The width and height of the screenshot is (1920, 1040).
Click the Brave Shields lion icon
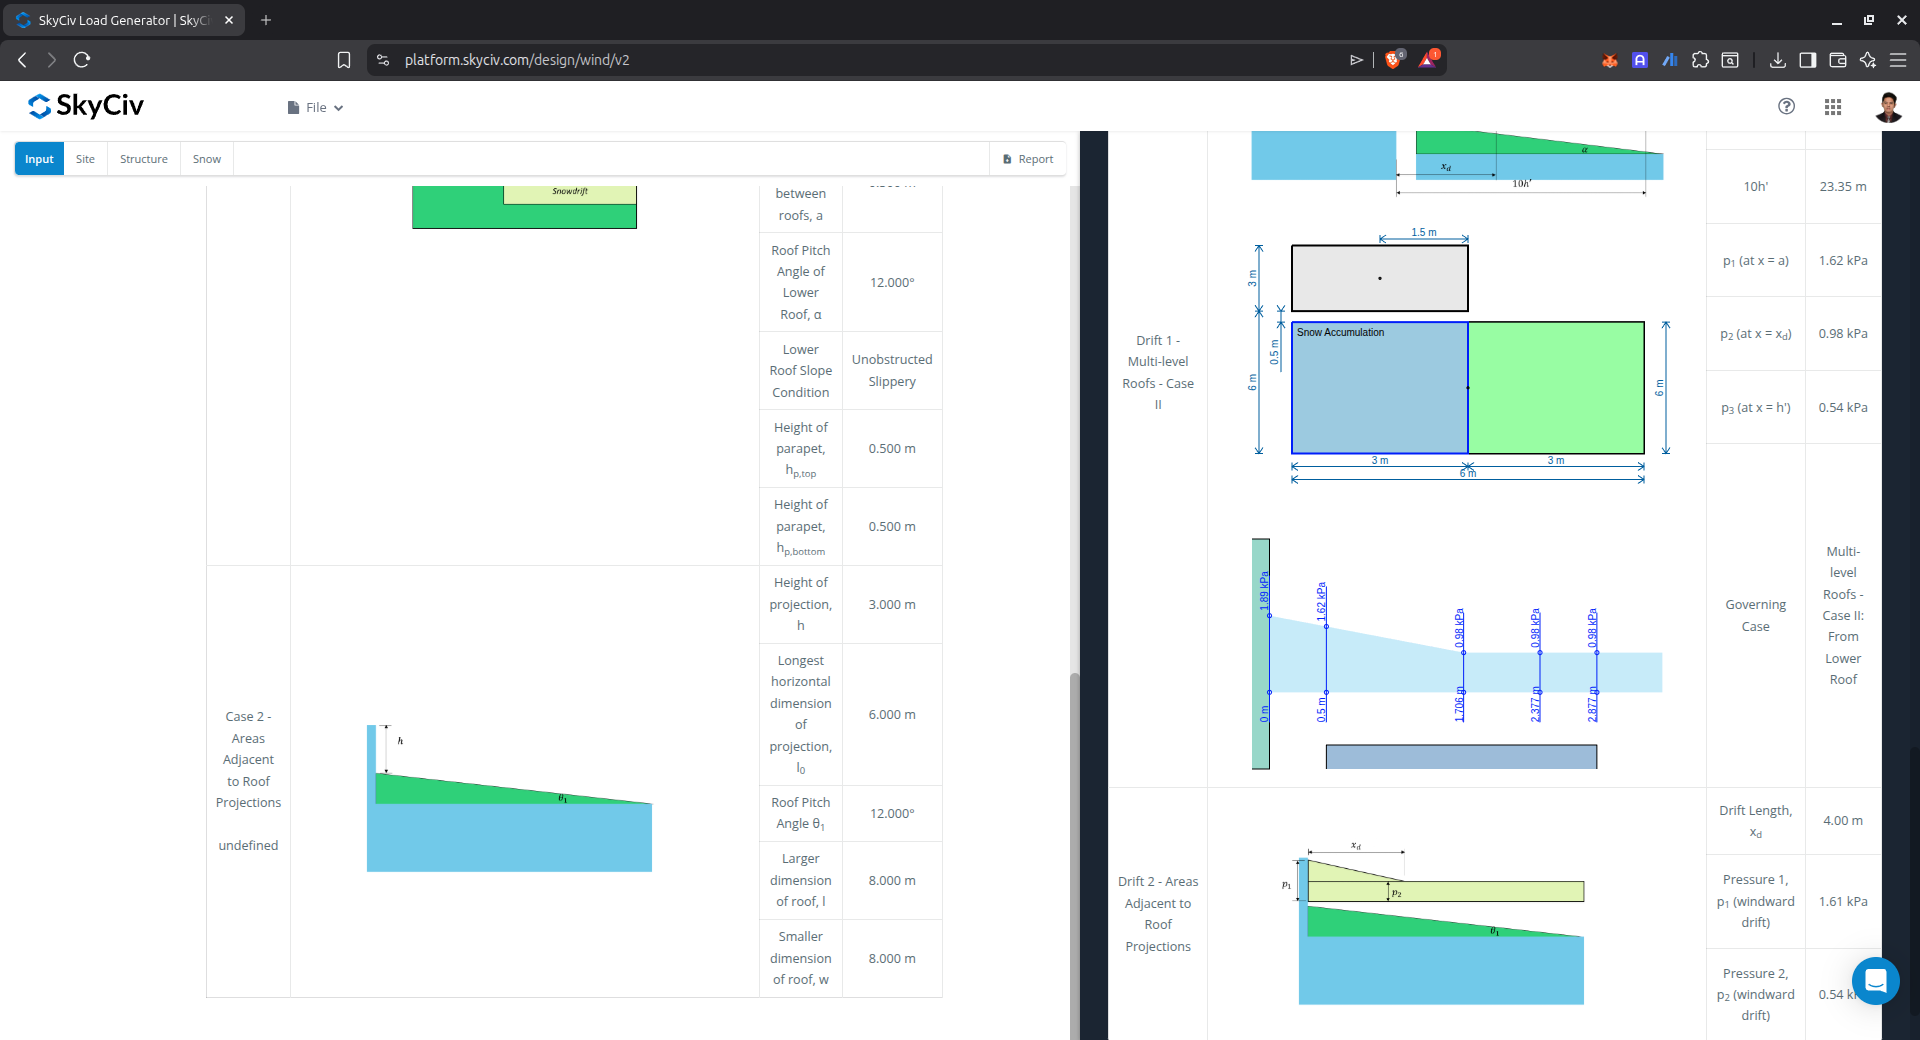click(1393, 60)
